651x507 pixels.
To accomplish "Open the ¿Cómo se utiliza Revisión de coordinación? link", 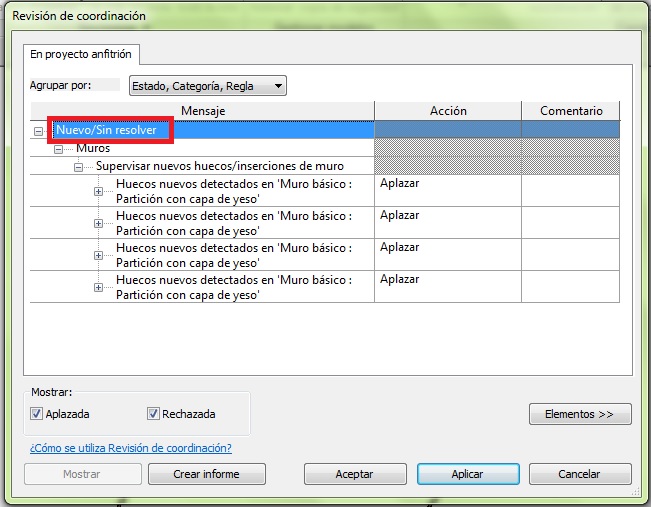I will (x=130, y=448).
